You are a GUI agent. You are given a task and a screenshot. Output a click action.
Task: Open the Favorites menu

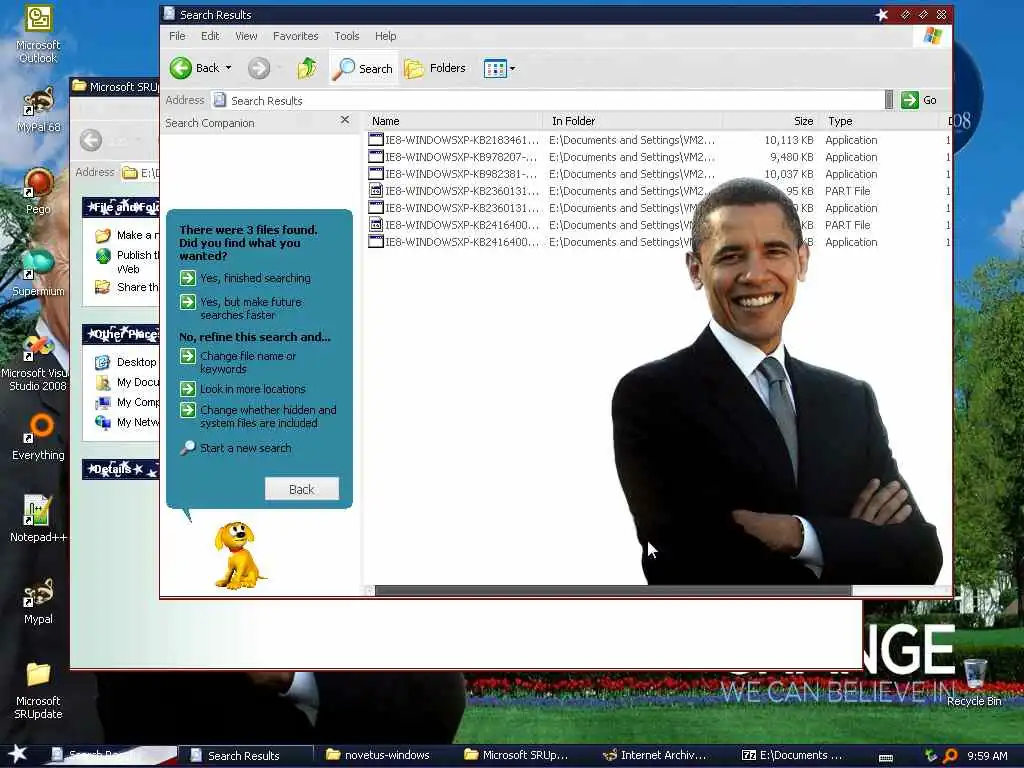coord(295,36)
